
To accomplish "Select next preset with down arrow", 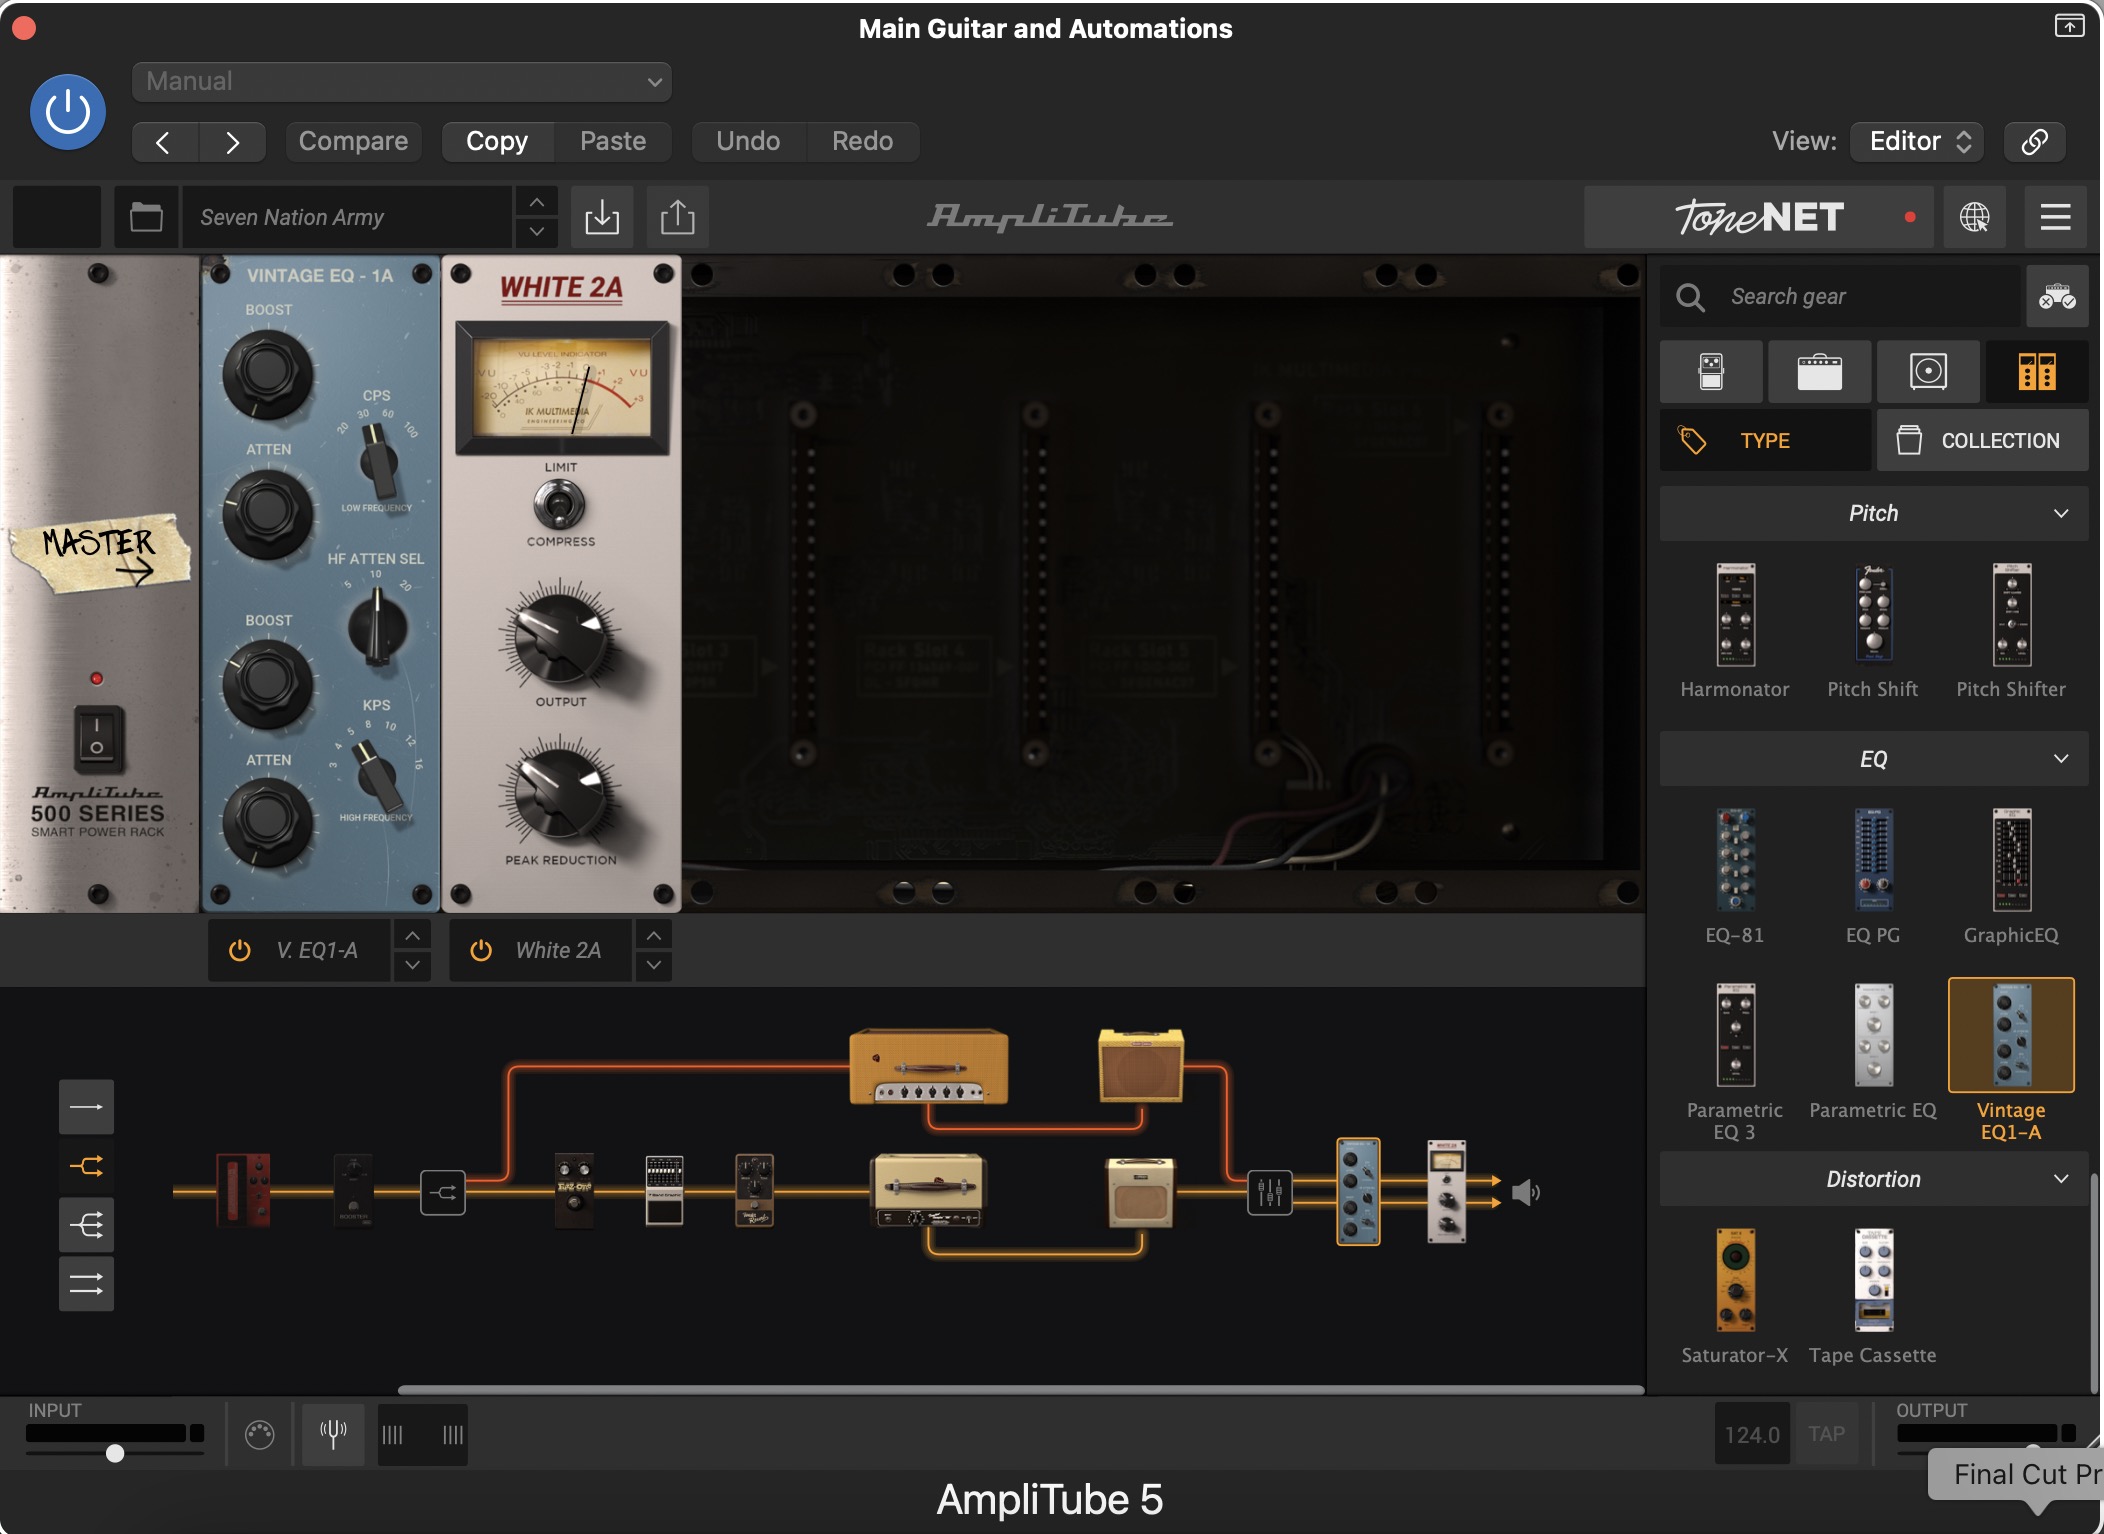I will 537,232.
